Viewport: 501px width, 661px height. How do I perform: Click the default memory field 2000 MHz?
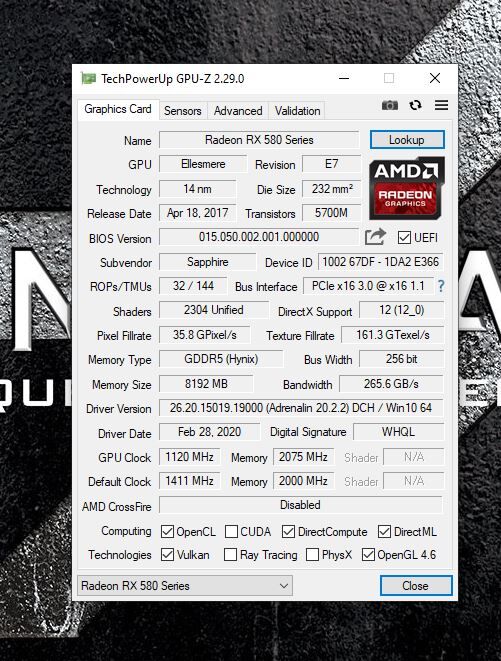[304, 481]
